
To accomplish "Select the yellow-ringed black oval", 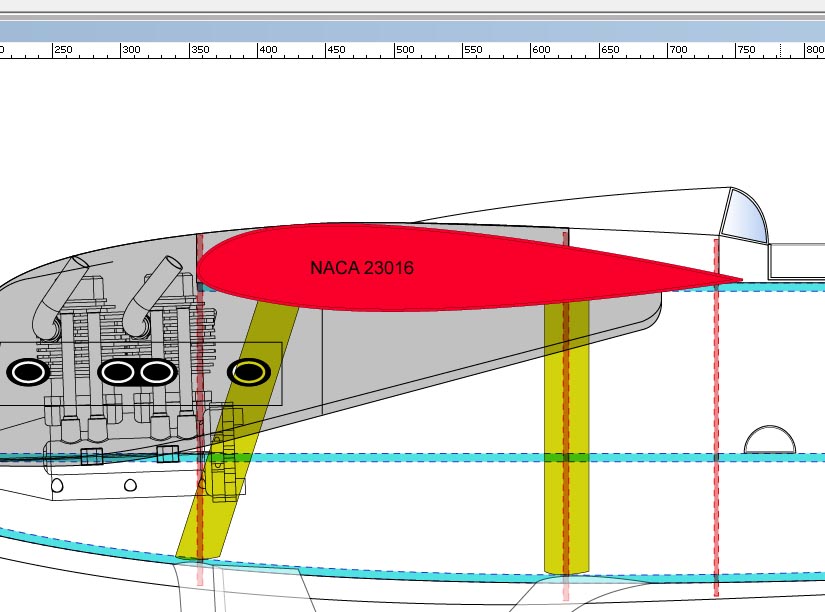I will [248, 372].
